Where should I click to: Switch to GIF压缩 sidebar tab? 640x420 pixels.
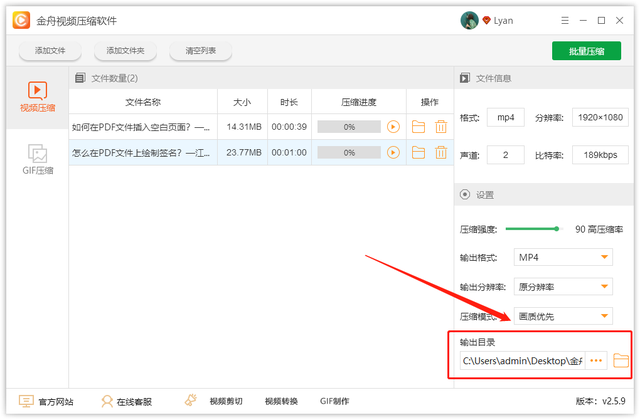tap(37, 159)
